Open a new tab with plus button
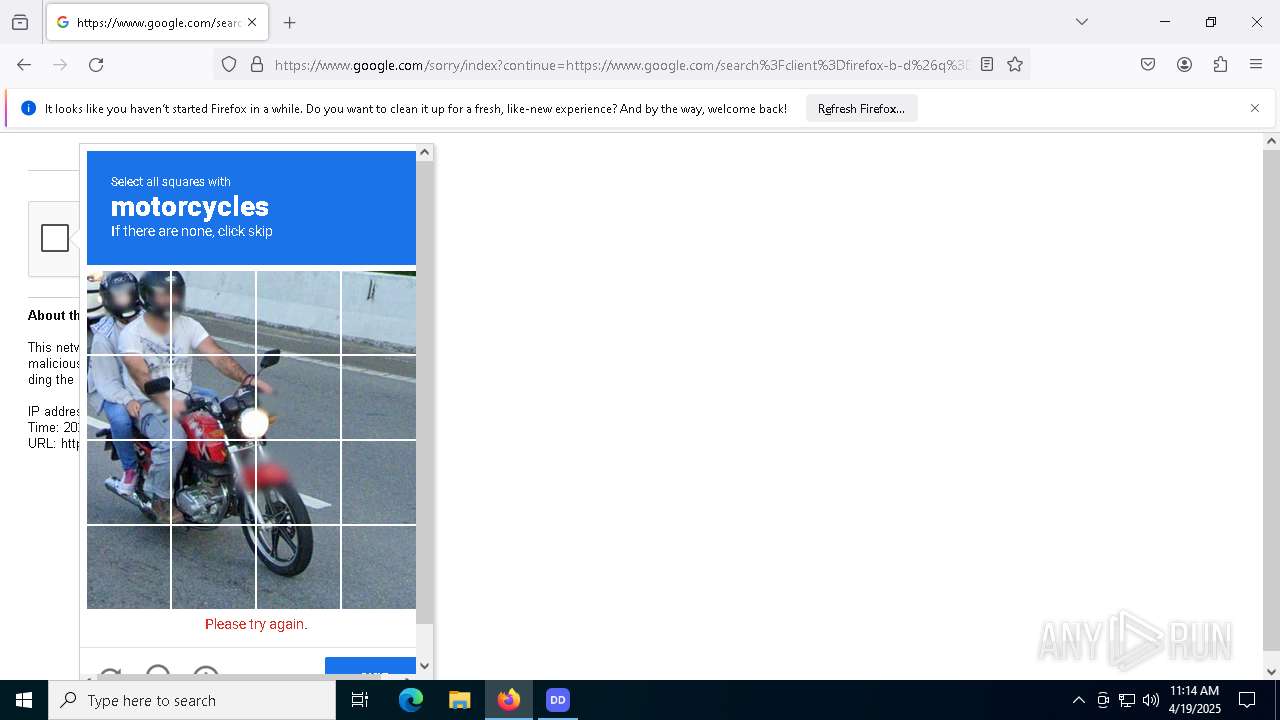1280x720 pixels. (x=290, y=22)
